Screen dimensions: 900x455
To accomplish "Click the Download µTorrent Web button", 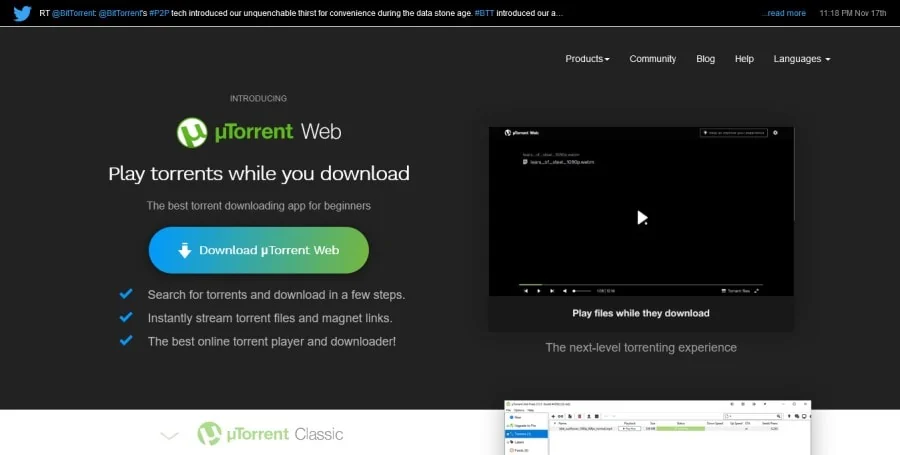I will pyautogui.click(x=258, y=250).
